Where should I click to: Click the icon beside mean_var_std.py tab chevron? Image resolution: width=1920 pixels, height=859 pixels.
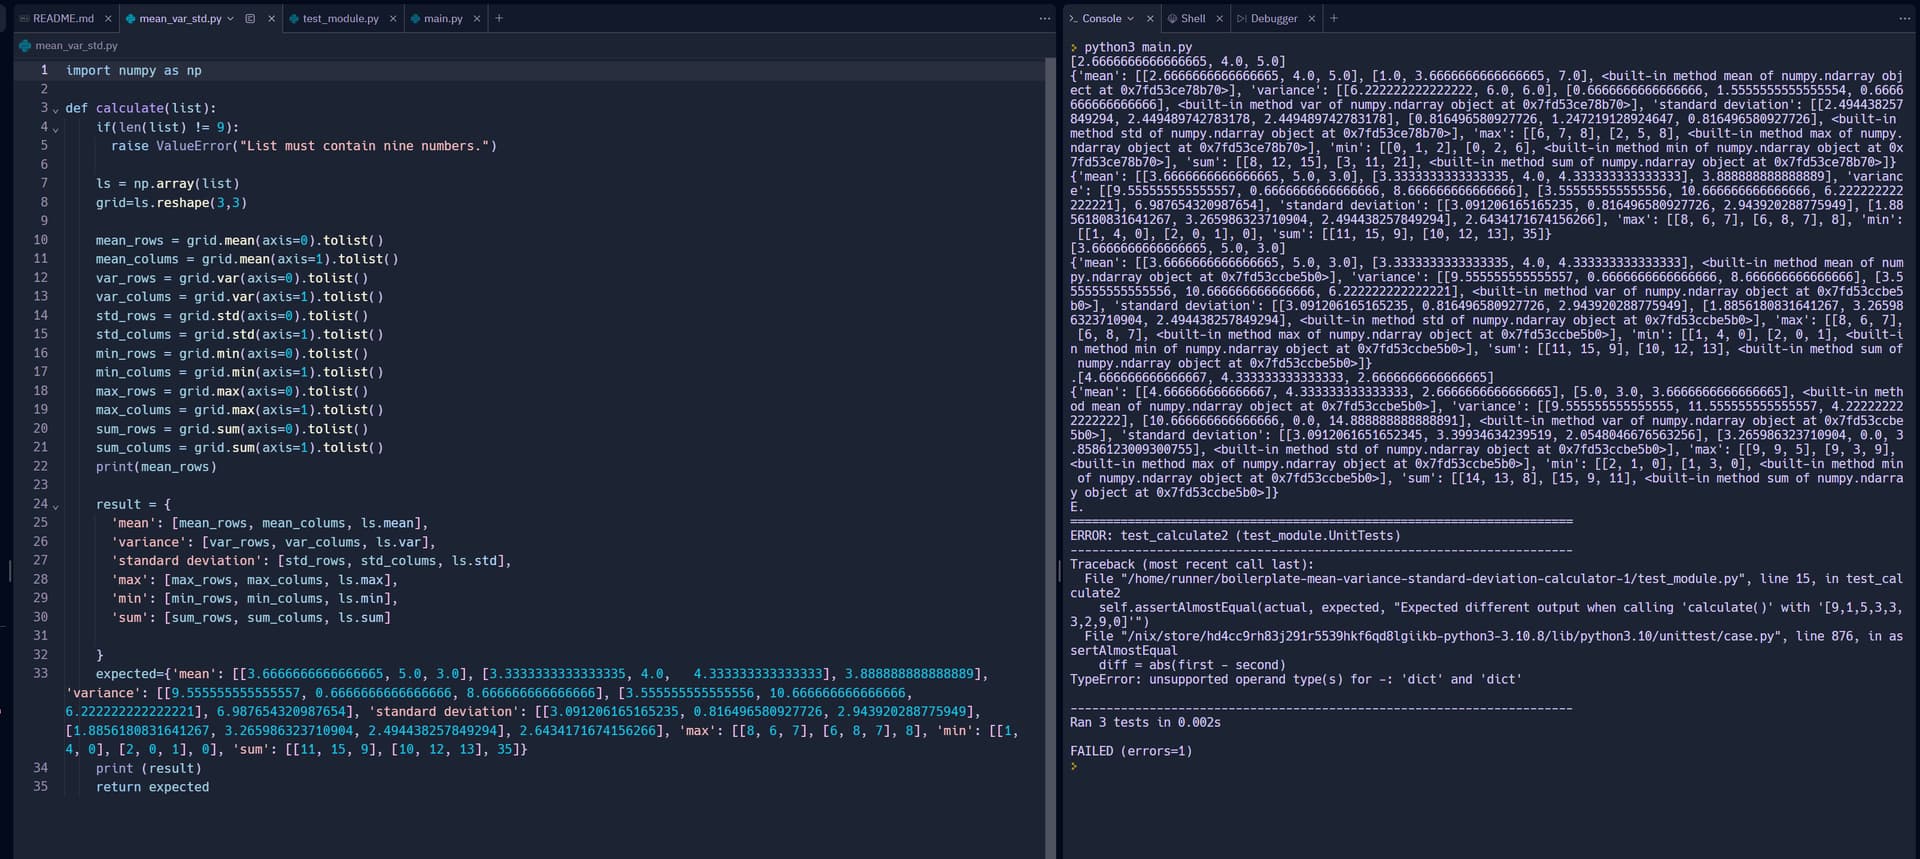(250, 18)
